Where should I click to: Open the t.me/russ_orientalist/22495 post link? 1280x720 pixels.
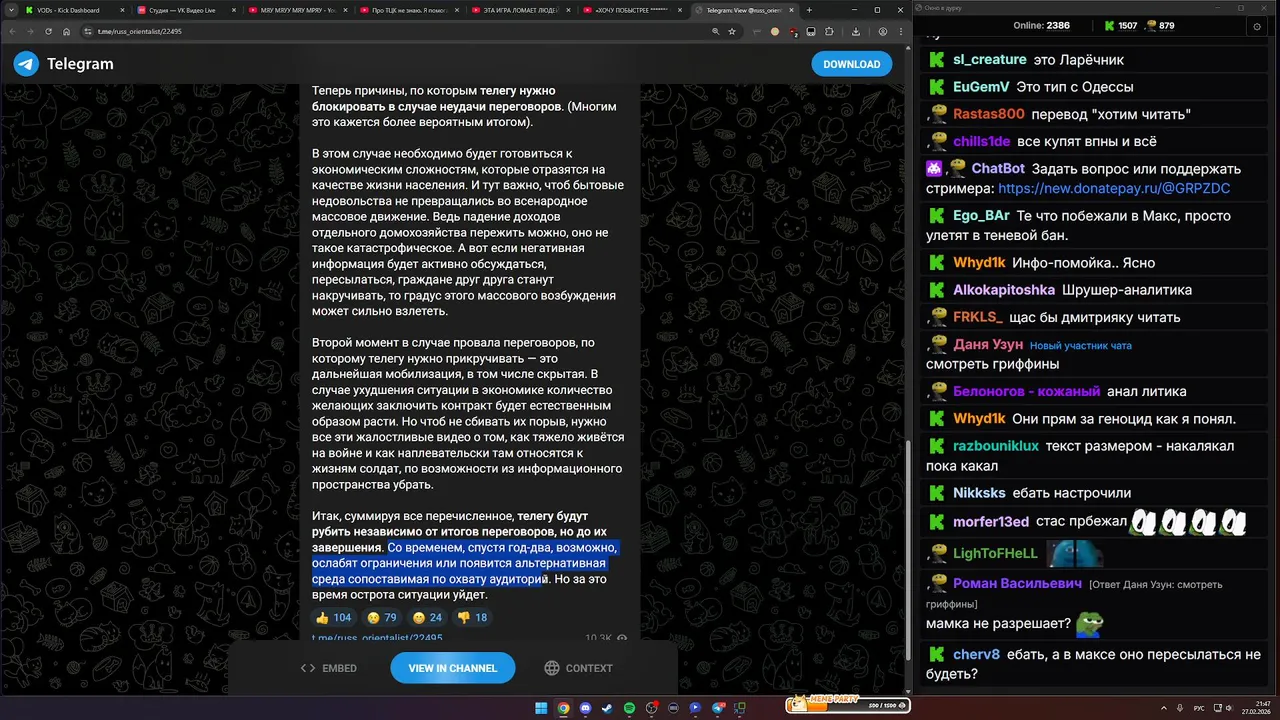pyautogui.click(x=377, y=637)
